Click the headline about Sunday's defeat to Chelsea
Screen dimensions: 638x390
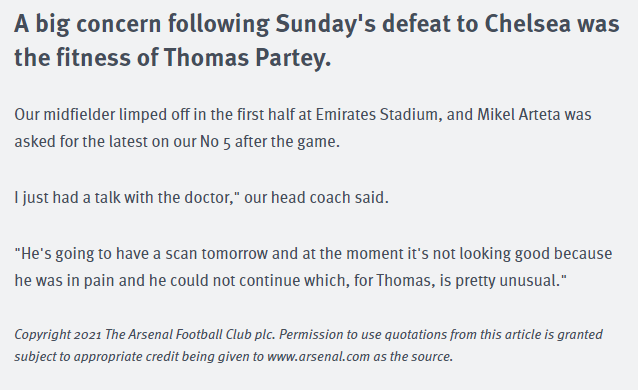tap(317, 40)
